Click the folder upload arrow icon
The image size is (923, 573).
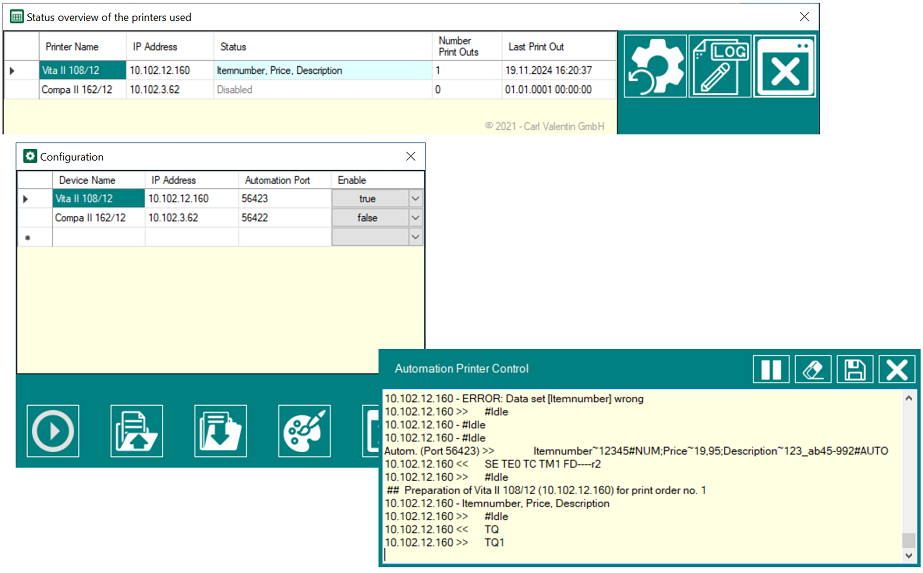137,431
